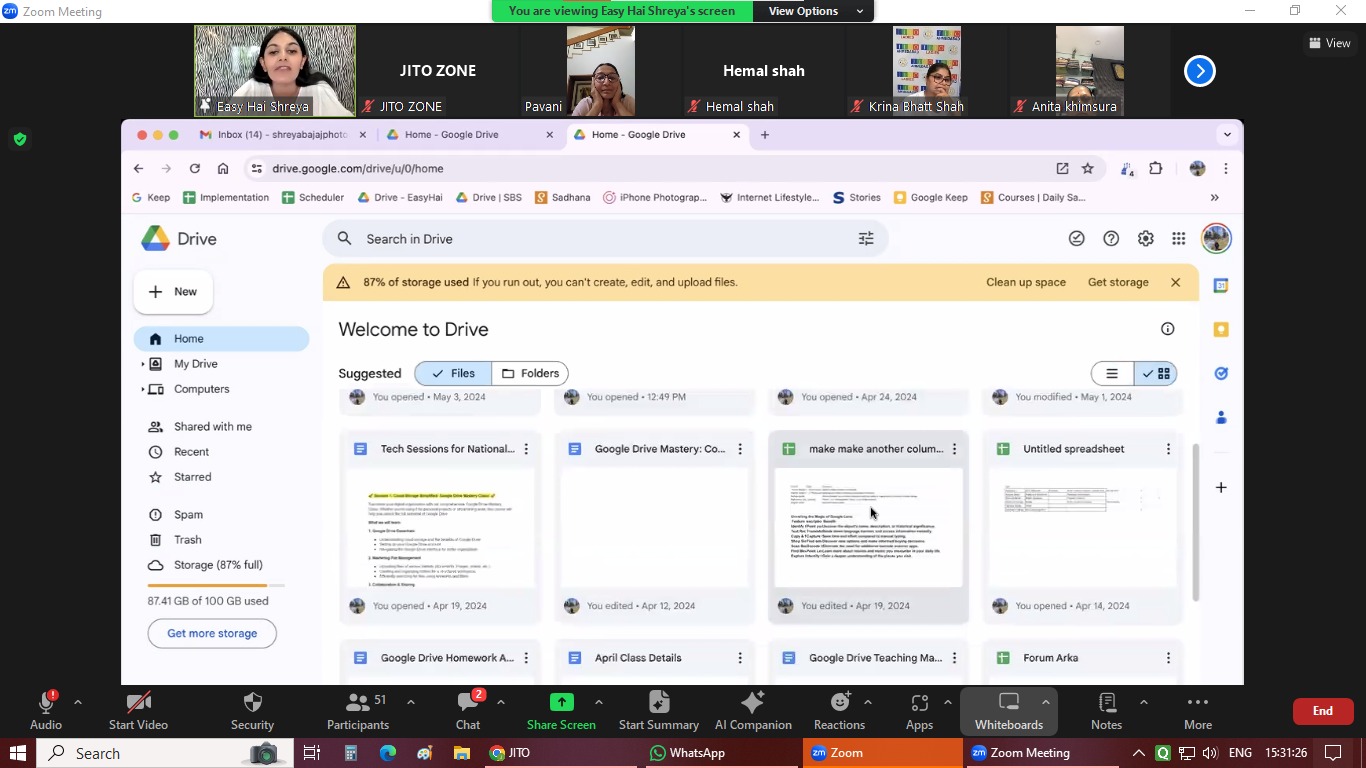The image size is (1366, 768).
Task: Click the Clean up space link
Action: (1025, 282)
